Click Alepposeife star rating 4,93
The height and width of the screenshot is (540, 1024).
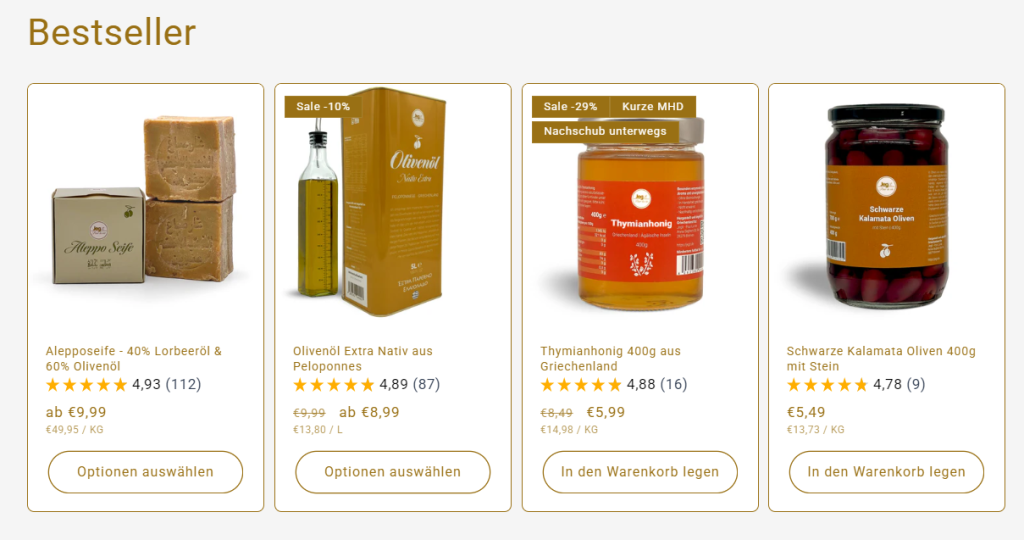(x=123, y=385)
